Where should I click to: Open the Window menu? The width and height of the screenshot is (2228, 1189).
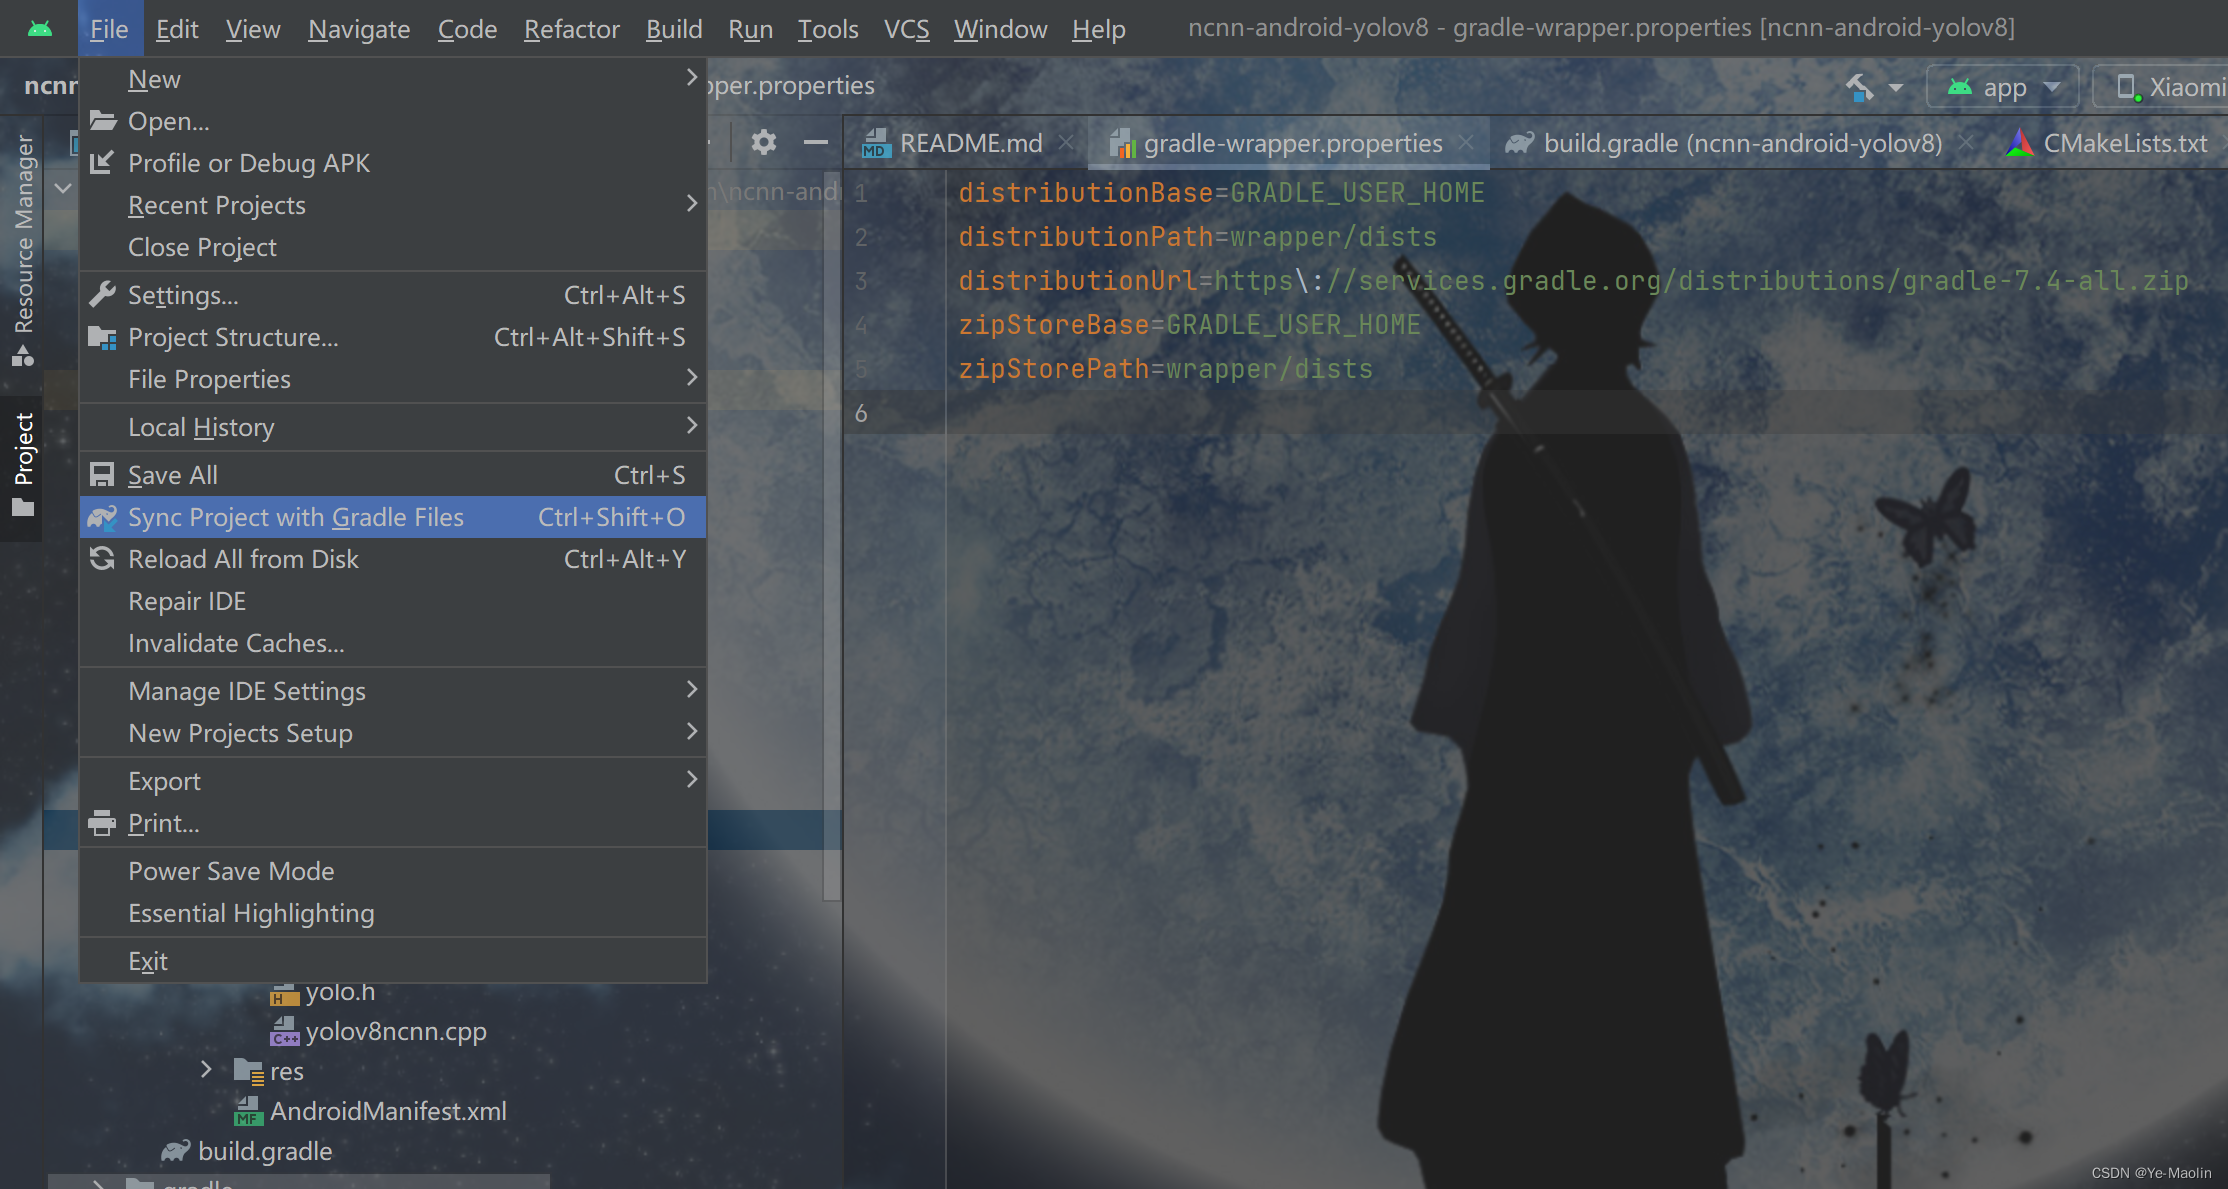[x=1000, y=29]
